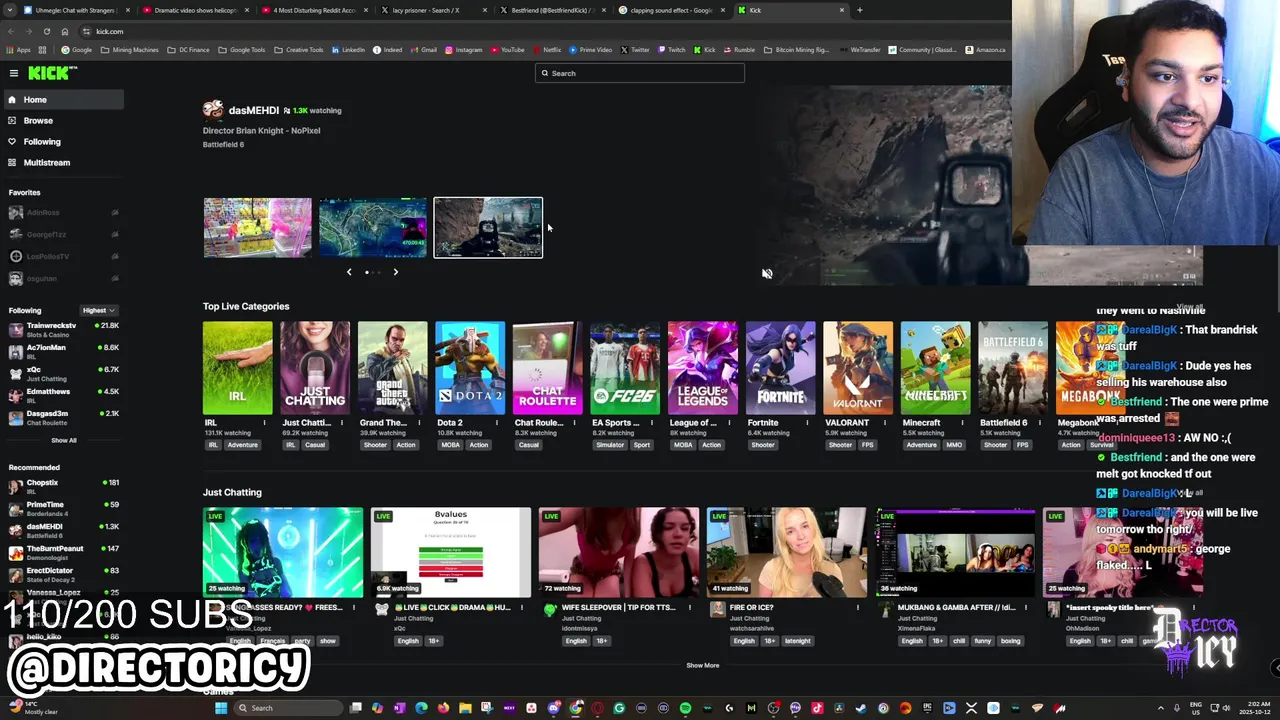Open the 8values stream thumbnail

tap(451, 552)
